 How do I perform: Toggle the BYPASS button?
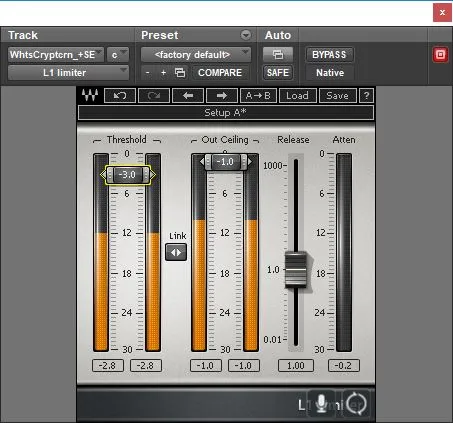click(x=329, y=55)
